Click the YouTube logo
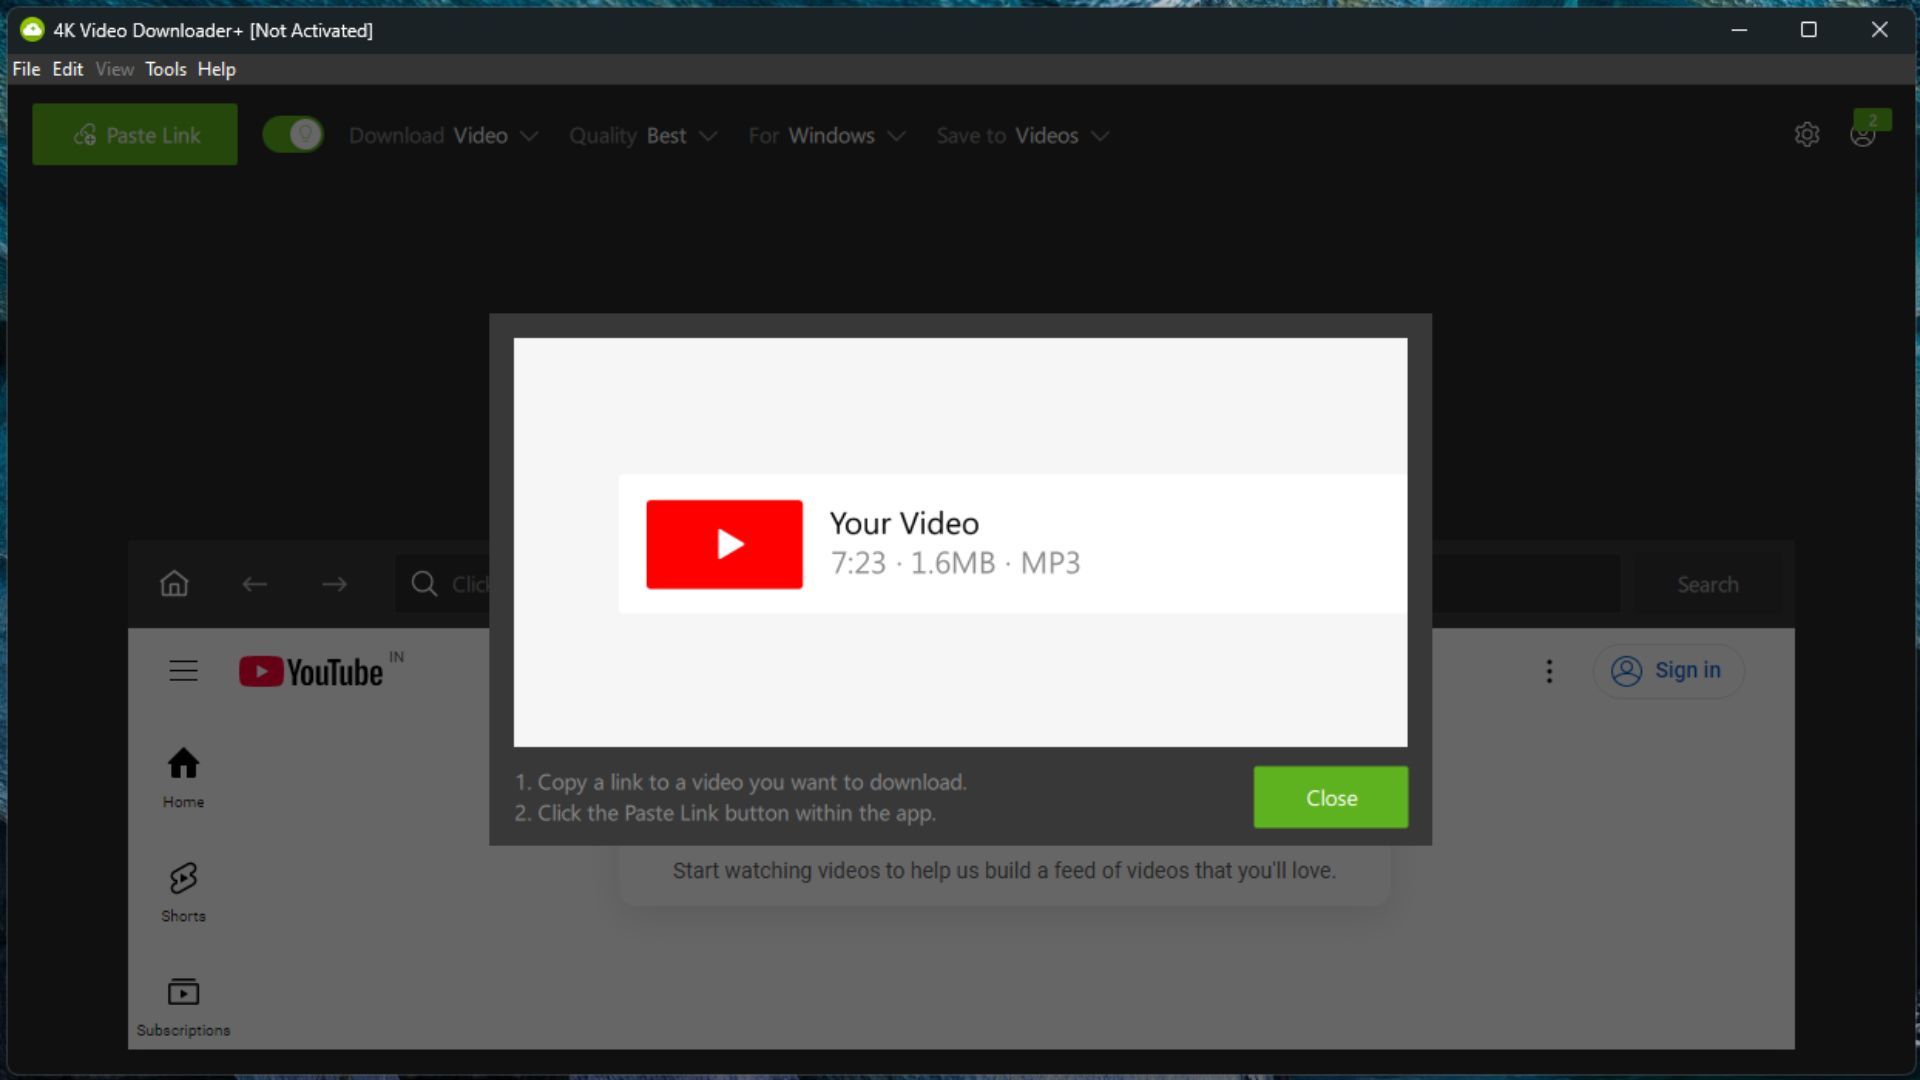Screen dimensions: 1920x1080 point(311,672)
